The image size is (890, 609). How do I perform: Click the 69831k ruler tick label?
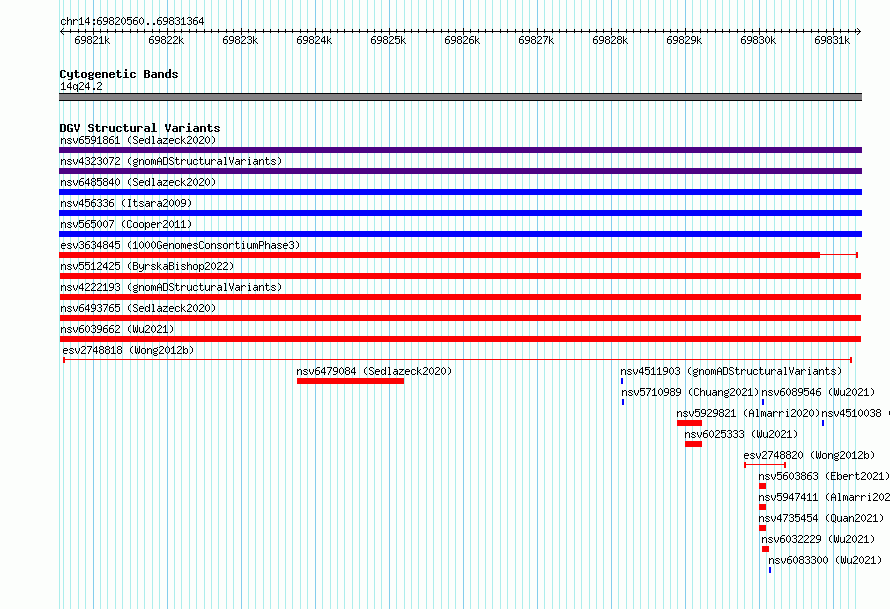click(832, 40)
